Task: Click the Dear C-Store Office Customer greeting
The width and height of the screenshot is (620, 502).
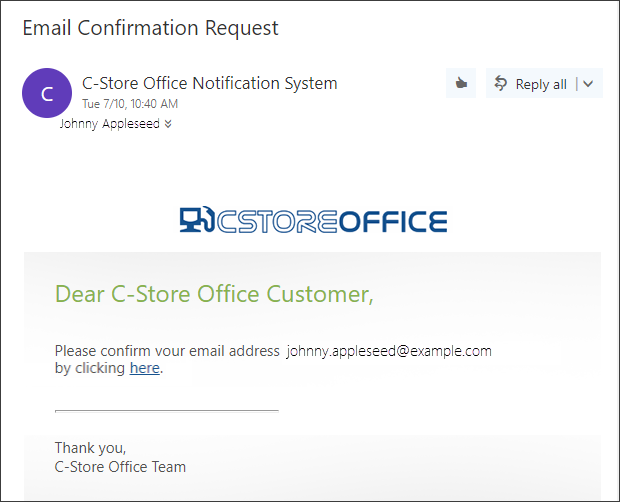Action: 214,294
